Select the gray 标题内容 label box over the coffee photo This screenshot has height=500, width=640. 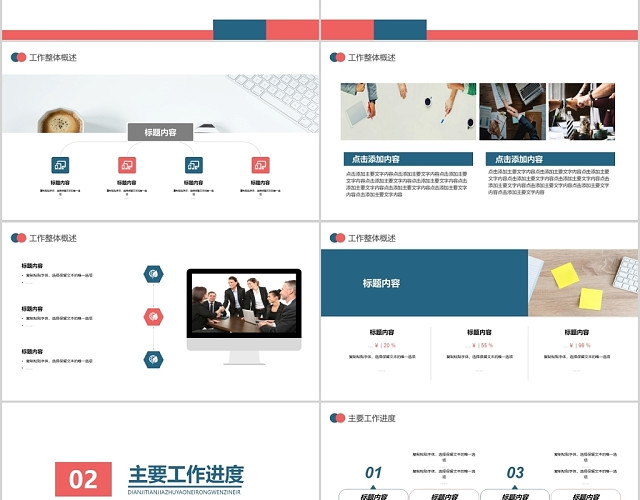coord(160,132)
